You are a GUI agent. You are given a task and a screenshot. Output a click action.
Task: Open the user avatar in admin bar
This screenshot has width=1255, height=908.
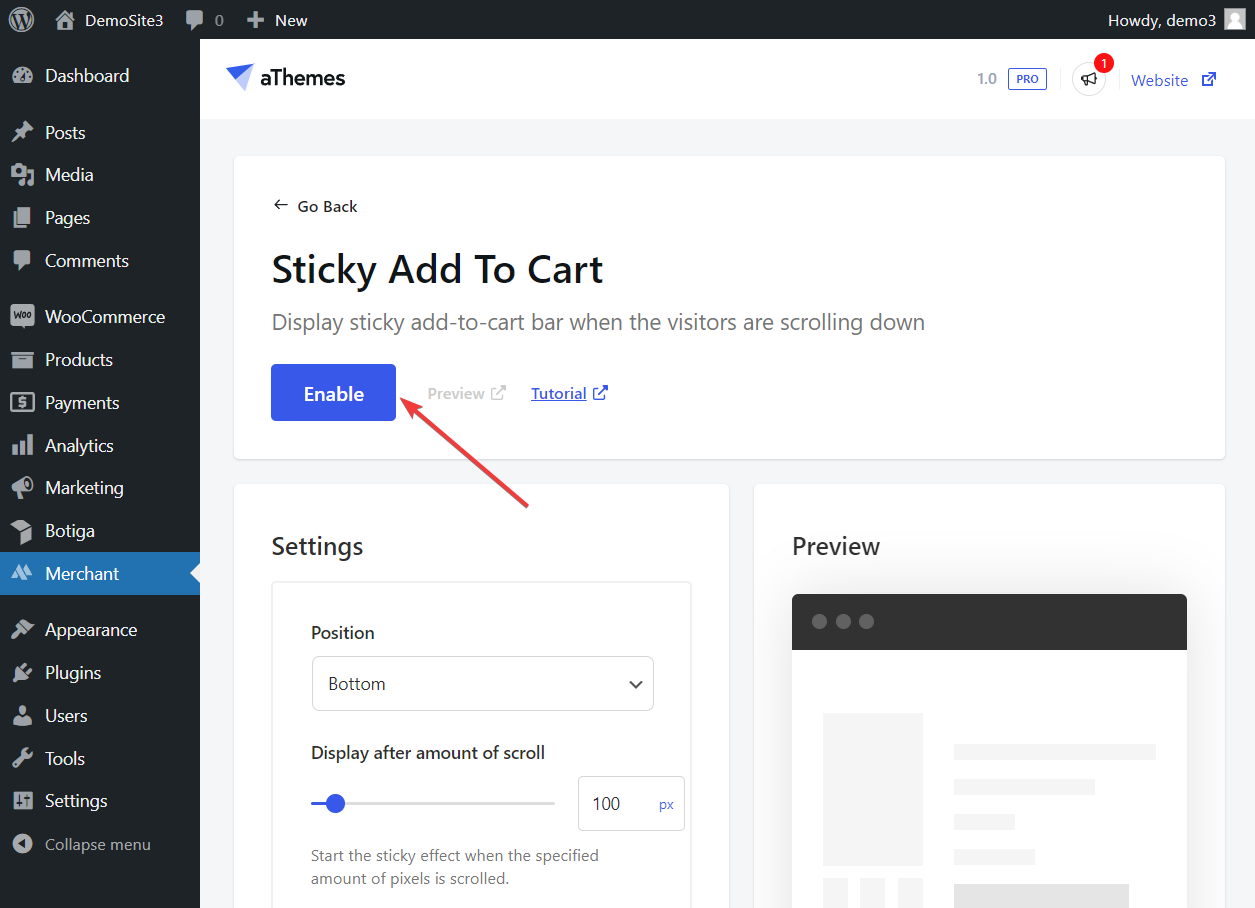tap(1235, 20)
